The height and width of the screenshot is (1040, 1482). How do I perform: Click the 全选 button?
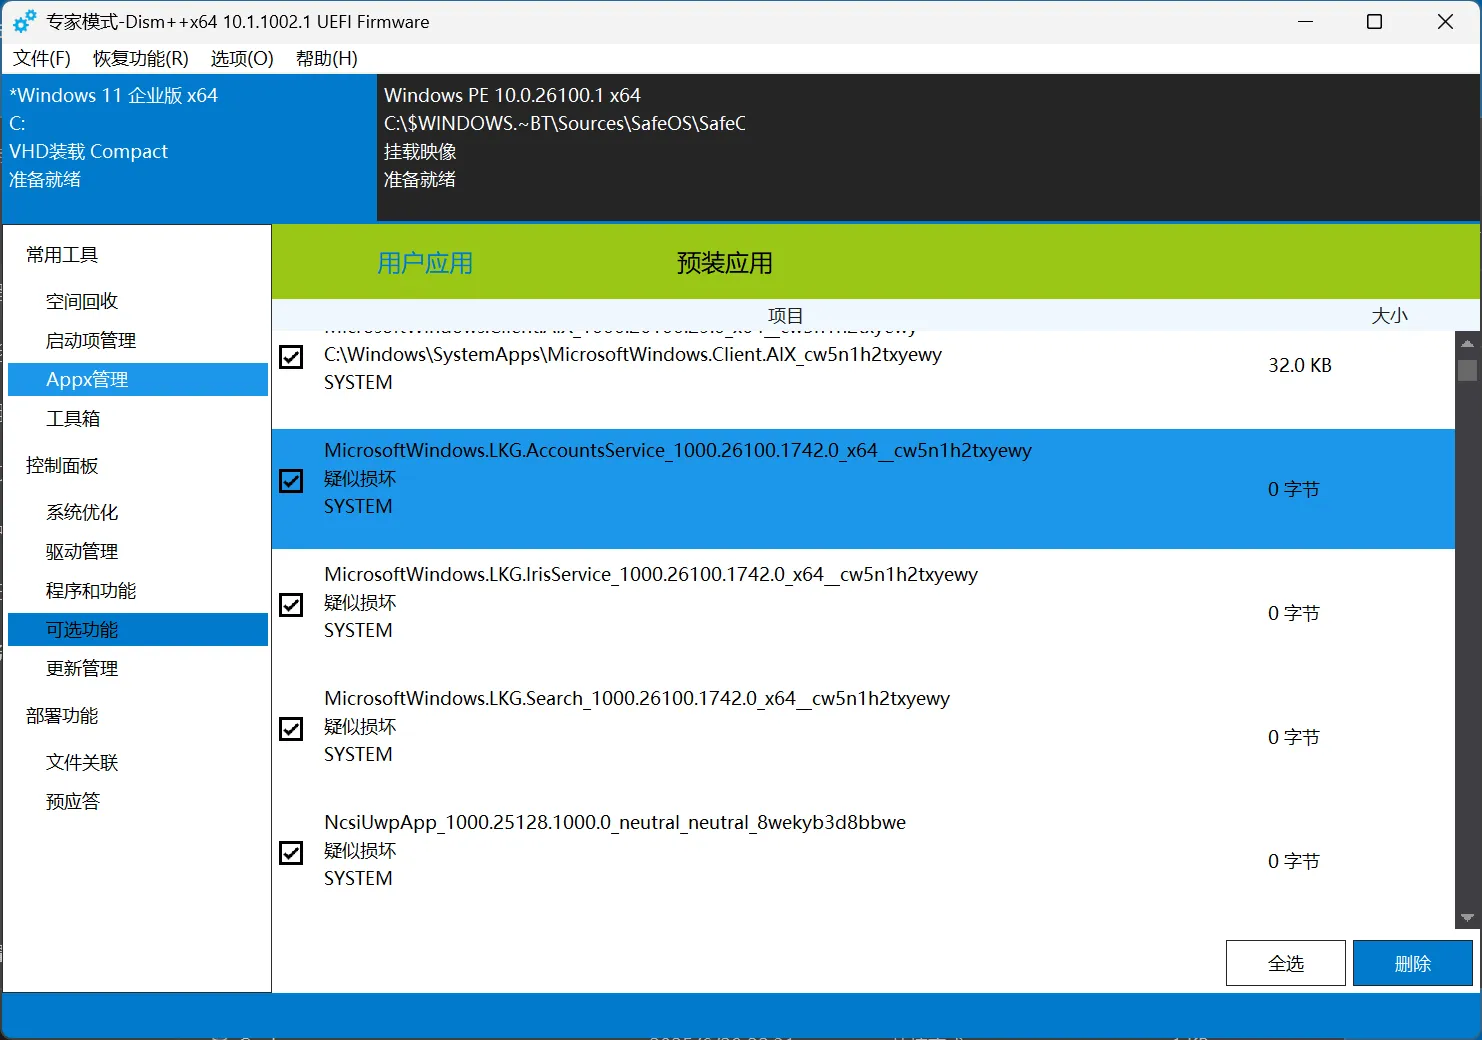tap(1285, 963)
